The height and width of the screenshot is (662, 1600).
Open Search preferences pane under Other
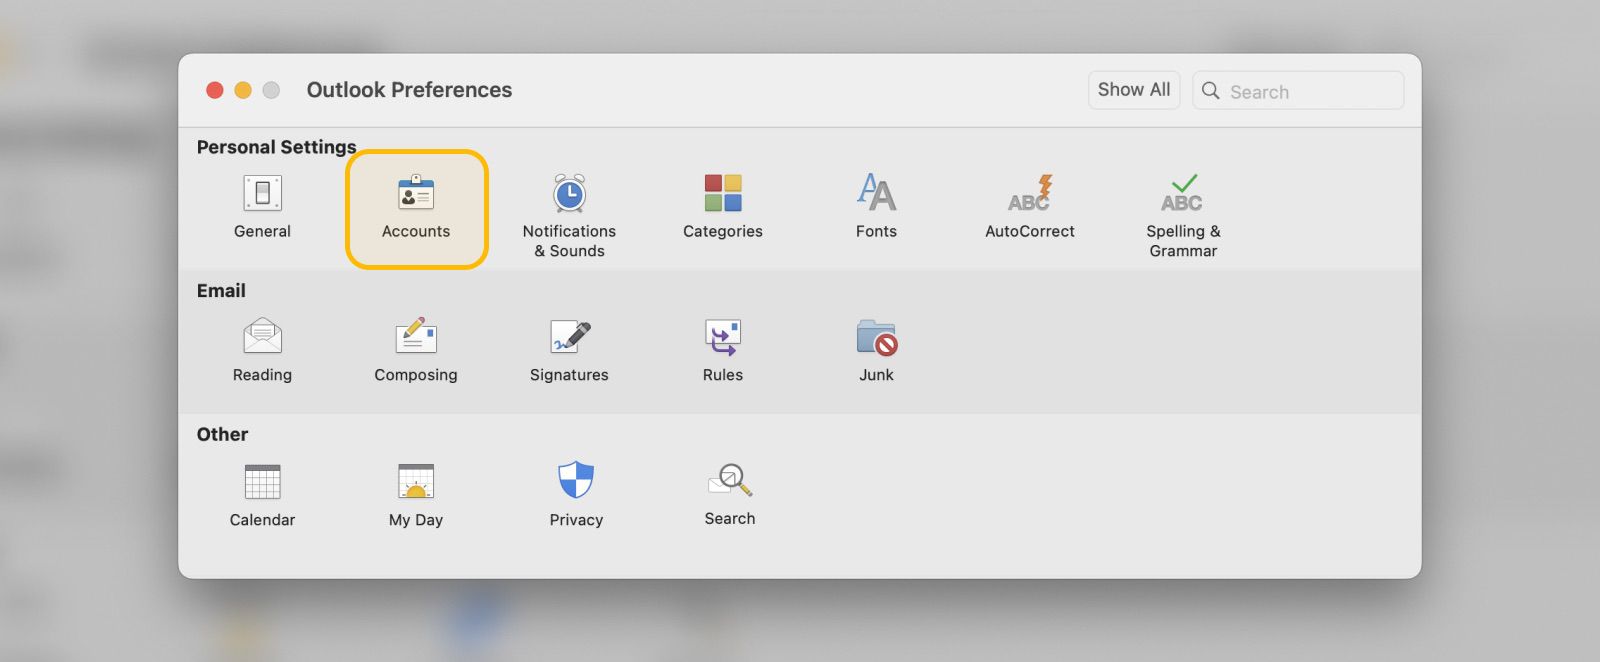pyautogui.click(x=730, y=495)
